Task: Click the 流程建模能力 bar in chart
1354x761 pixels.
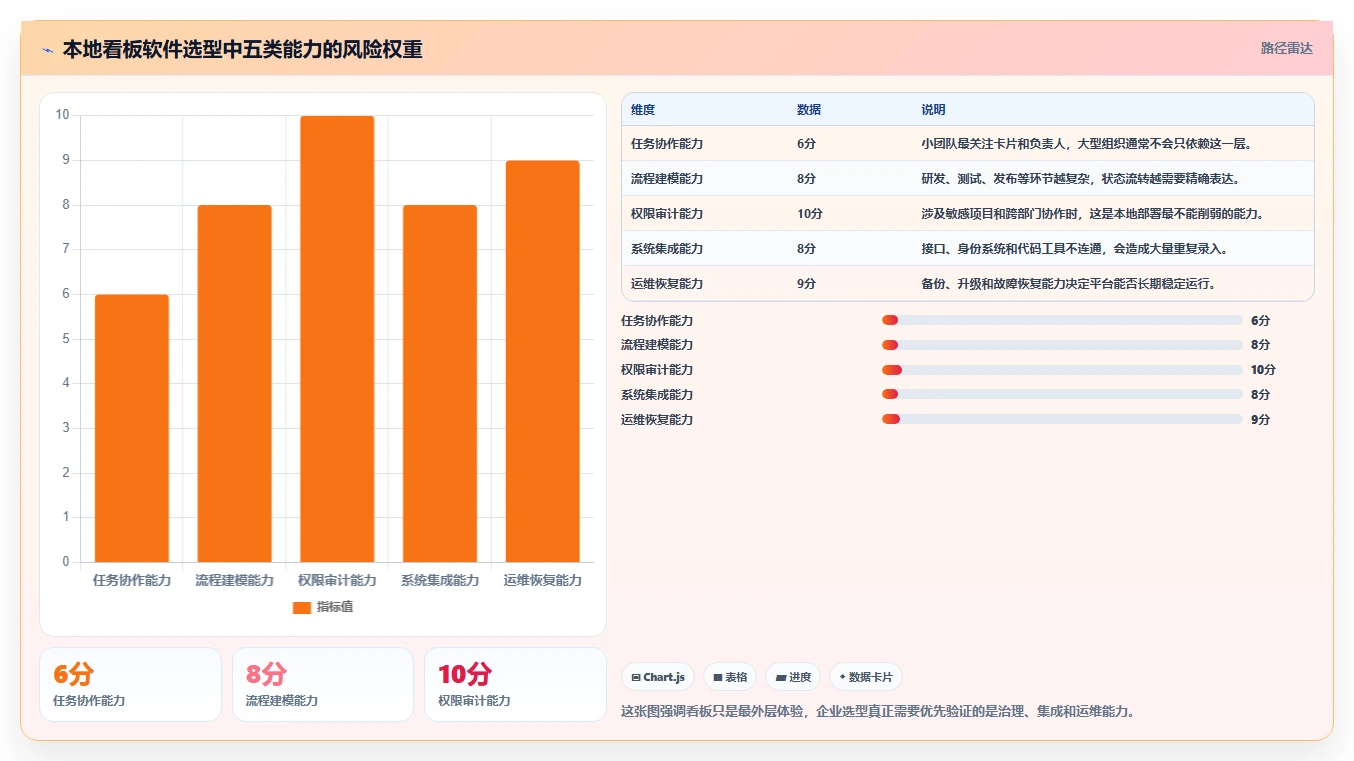Action: pos(234,383)
